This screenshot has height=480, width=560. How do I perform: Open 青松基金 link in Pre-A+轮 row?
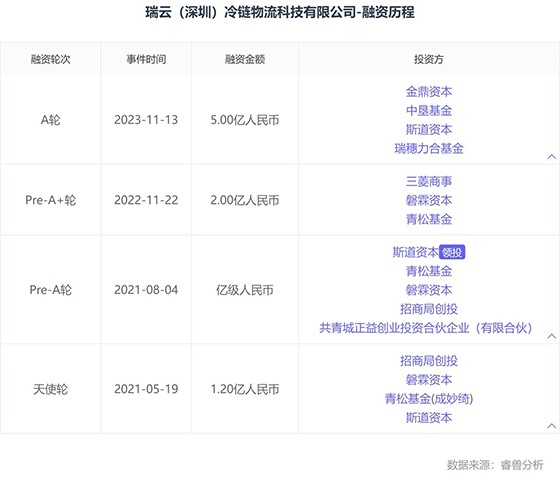click(429, 219)
